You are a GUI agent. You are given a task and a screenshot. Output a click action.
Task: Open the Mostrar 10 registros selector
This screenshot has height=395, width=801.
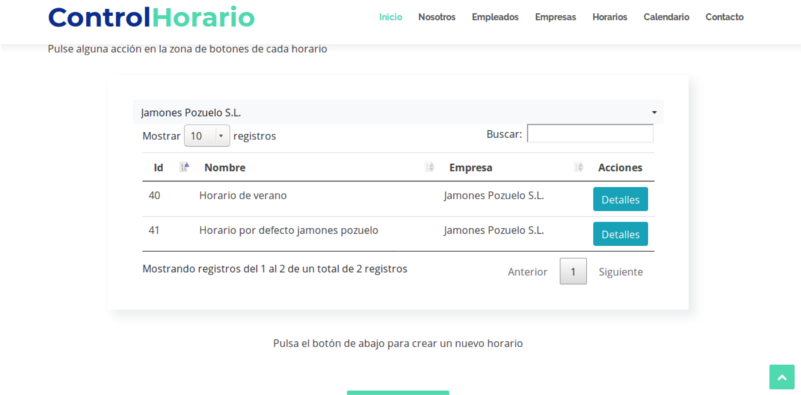207,136
